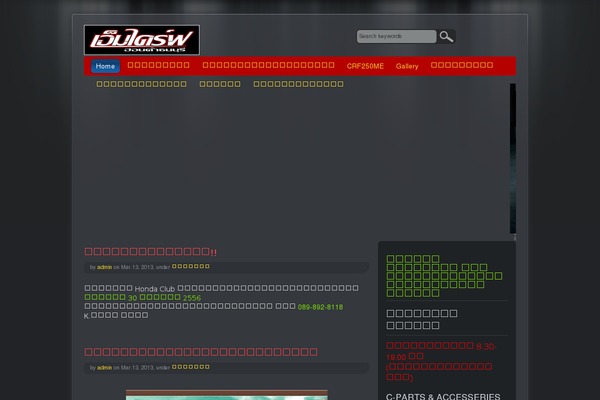Focus the Search keywords input field
Image resolution: width=600 pixels, height=400 pixels.
click(x=396, y=37)
